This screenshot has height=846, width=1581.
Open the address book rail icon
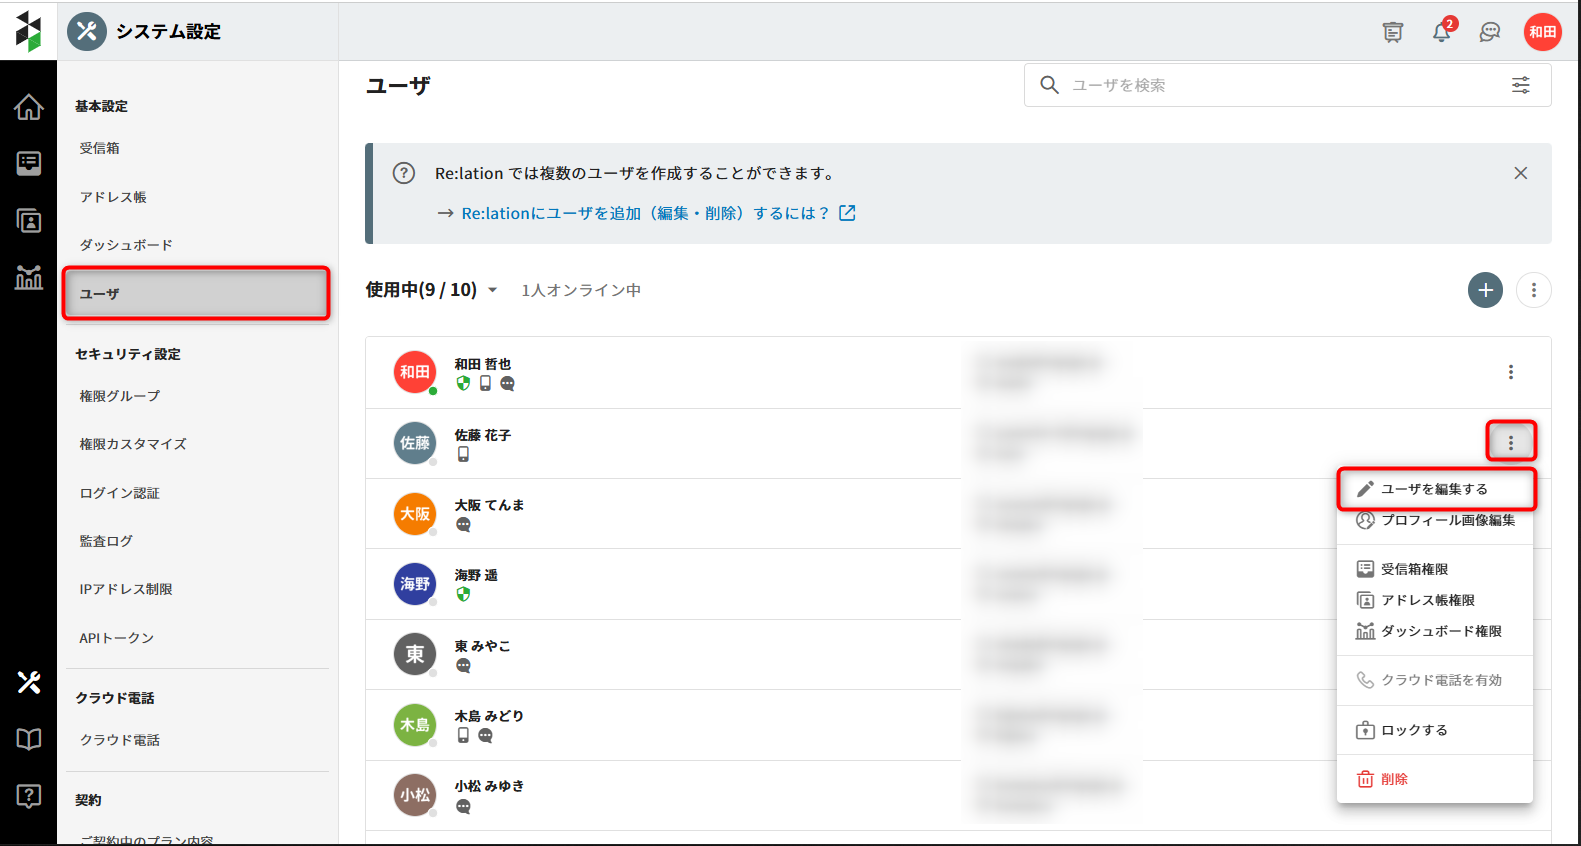pos(28,221)
